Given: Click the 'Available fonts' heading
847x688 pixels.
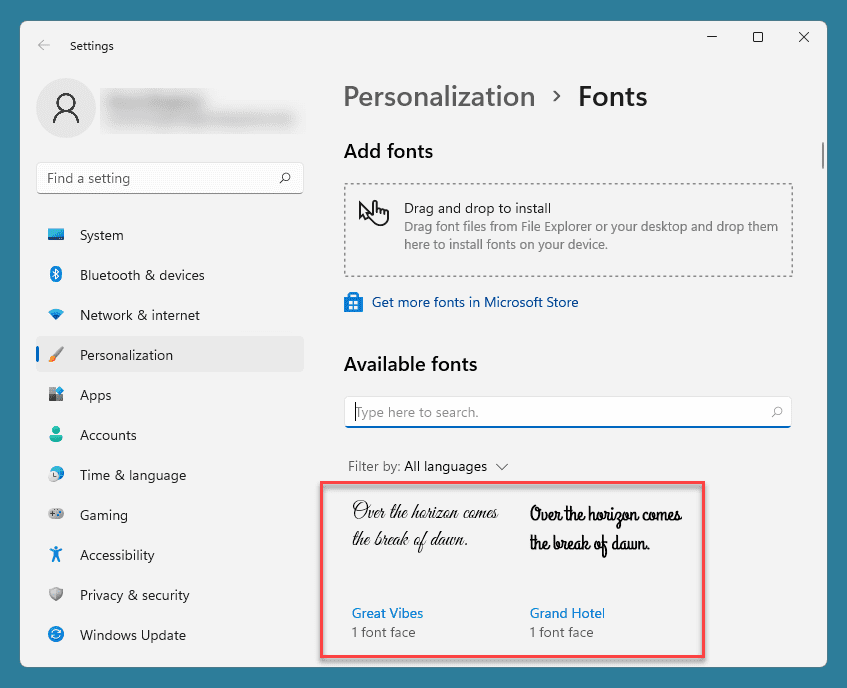Looking at the screenshot, I should pos(411,365).
